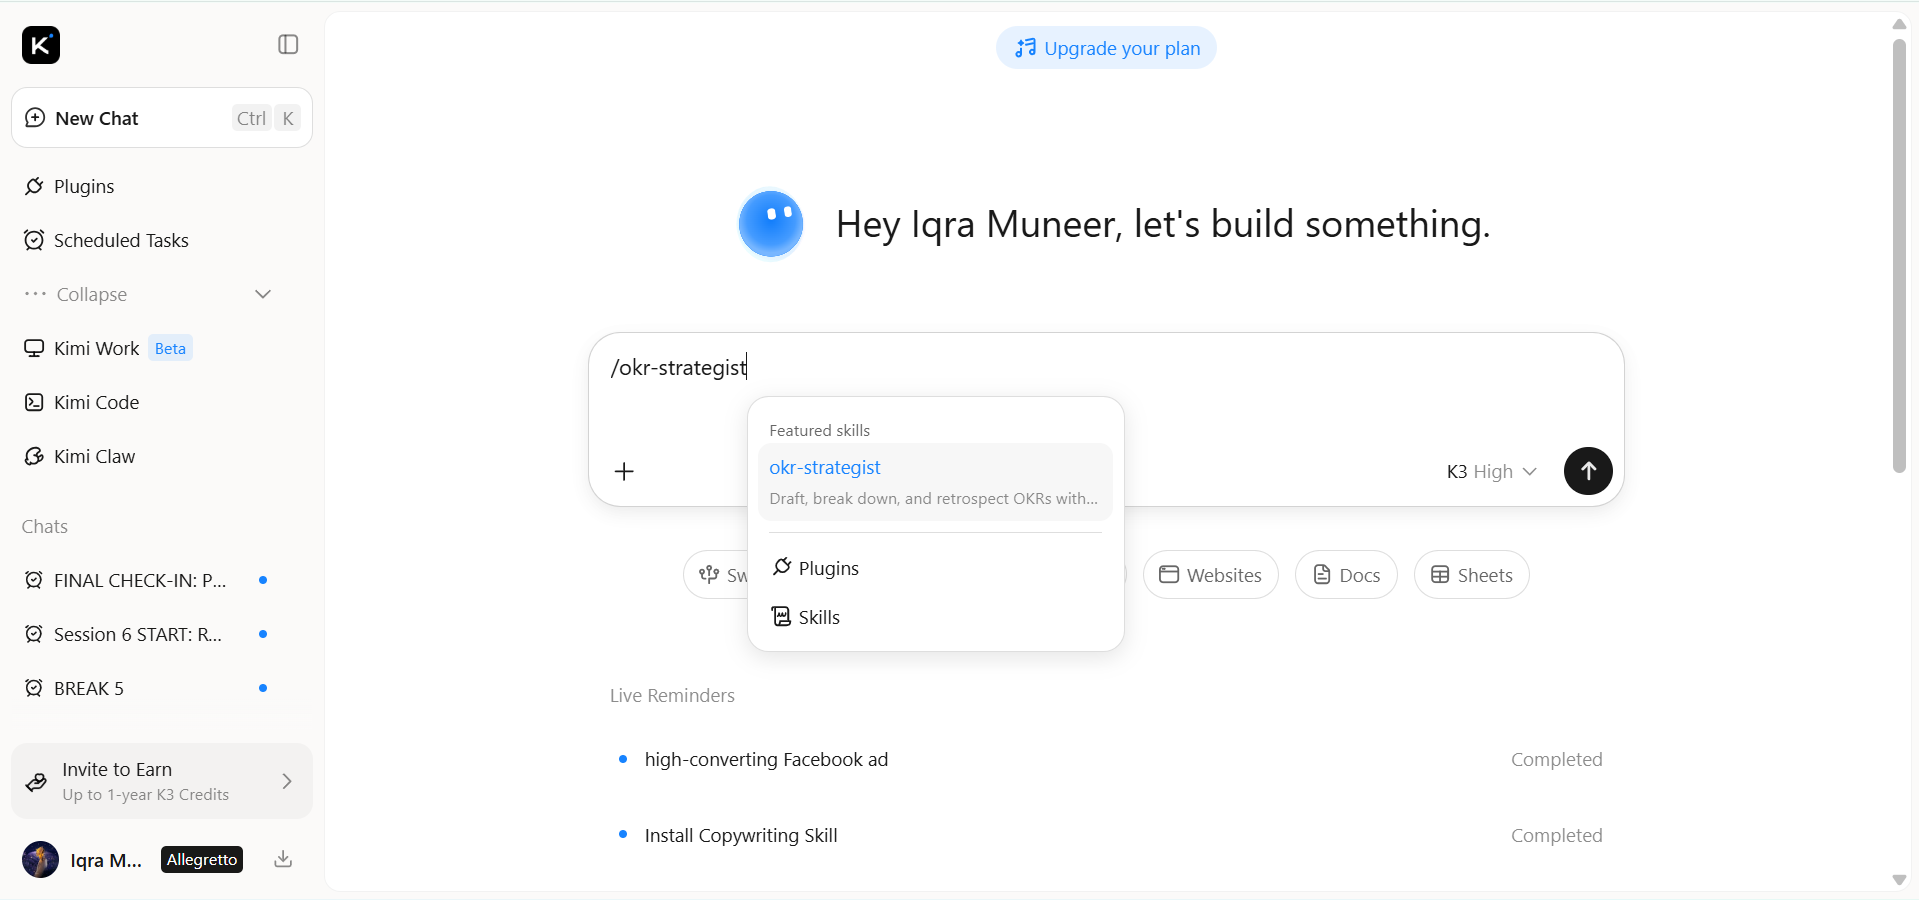Click the Sheets grid icon
Screen dimensions: 1919x900
pyautogui.click(x=1440, y=575)
